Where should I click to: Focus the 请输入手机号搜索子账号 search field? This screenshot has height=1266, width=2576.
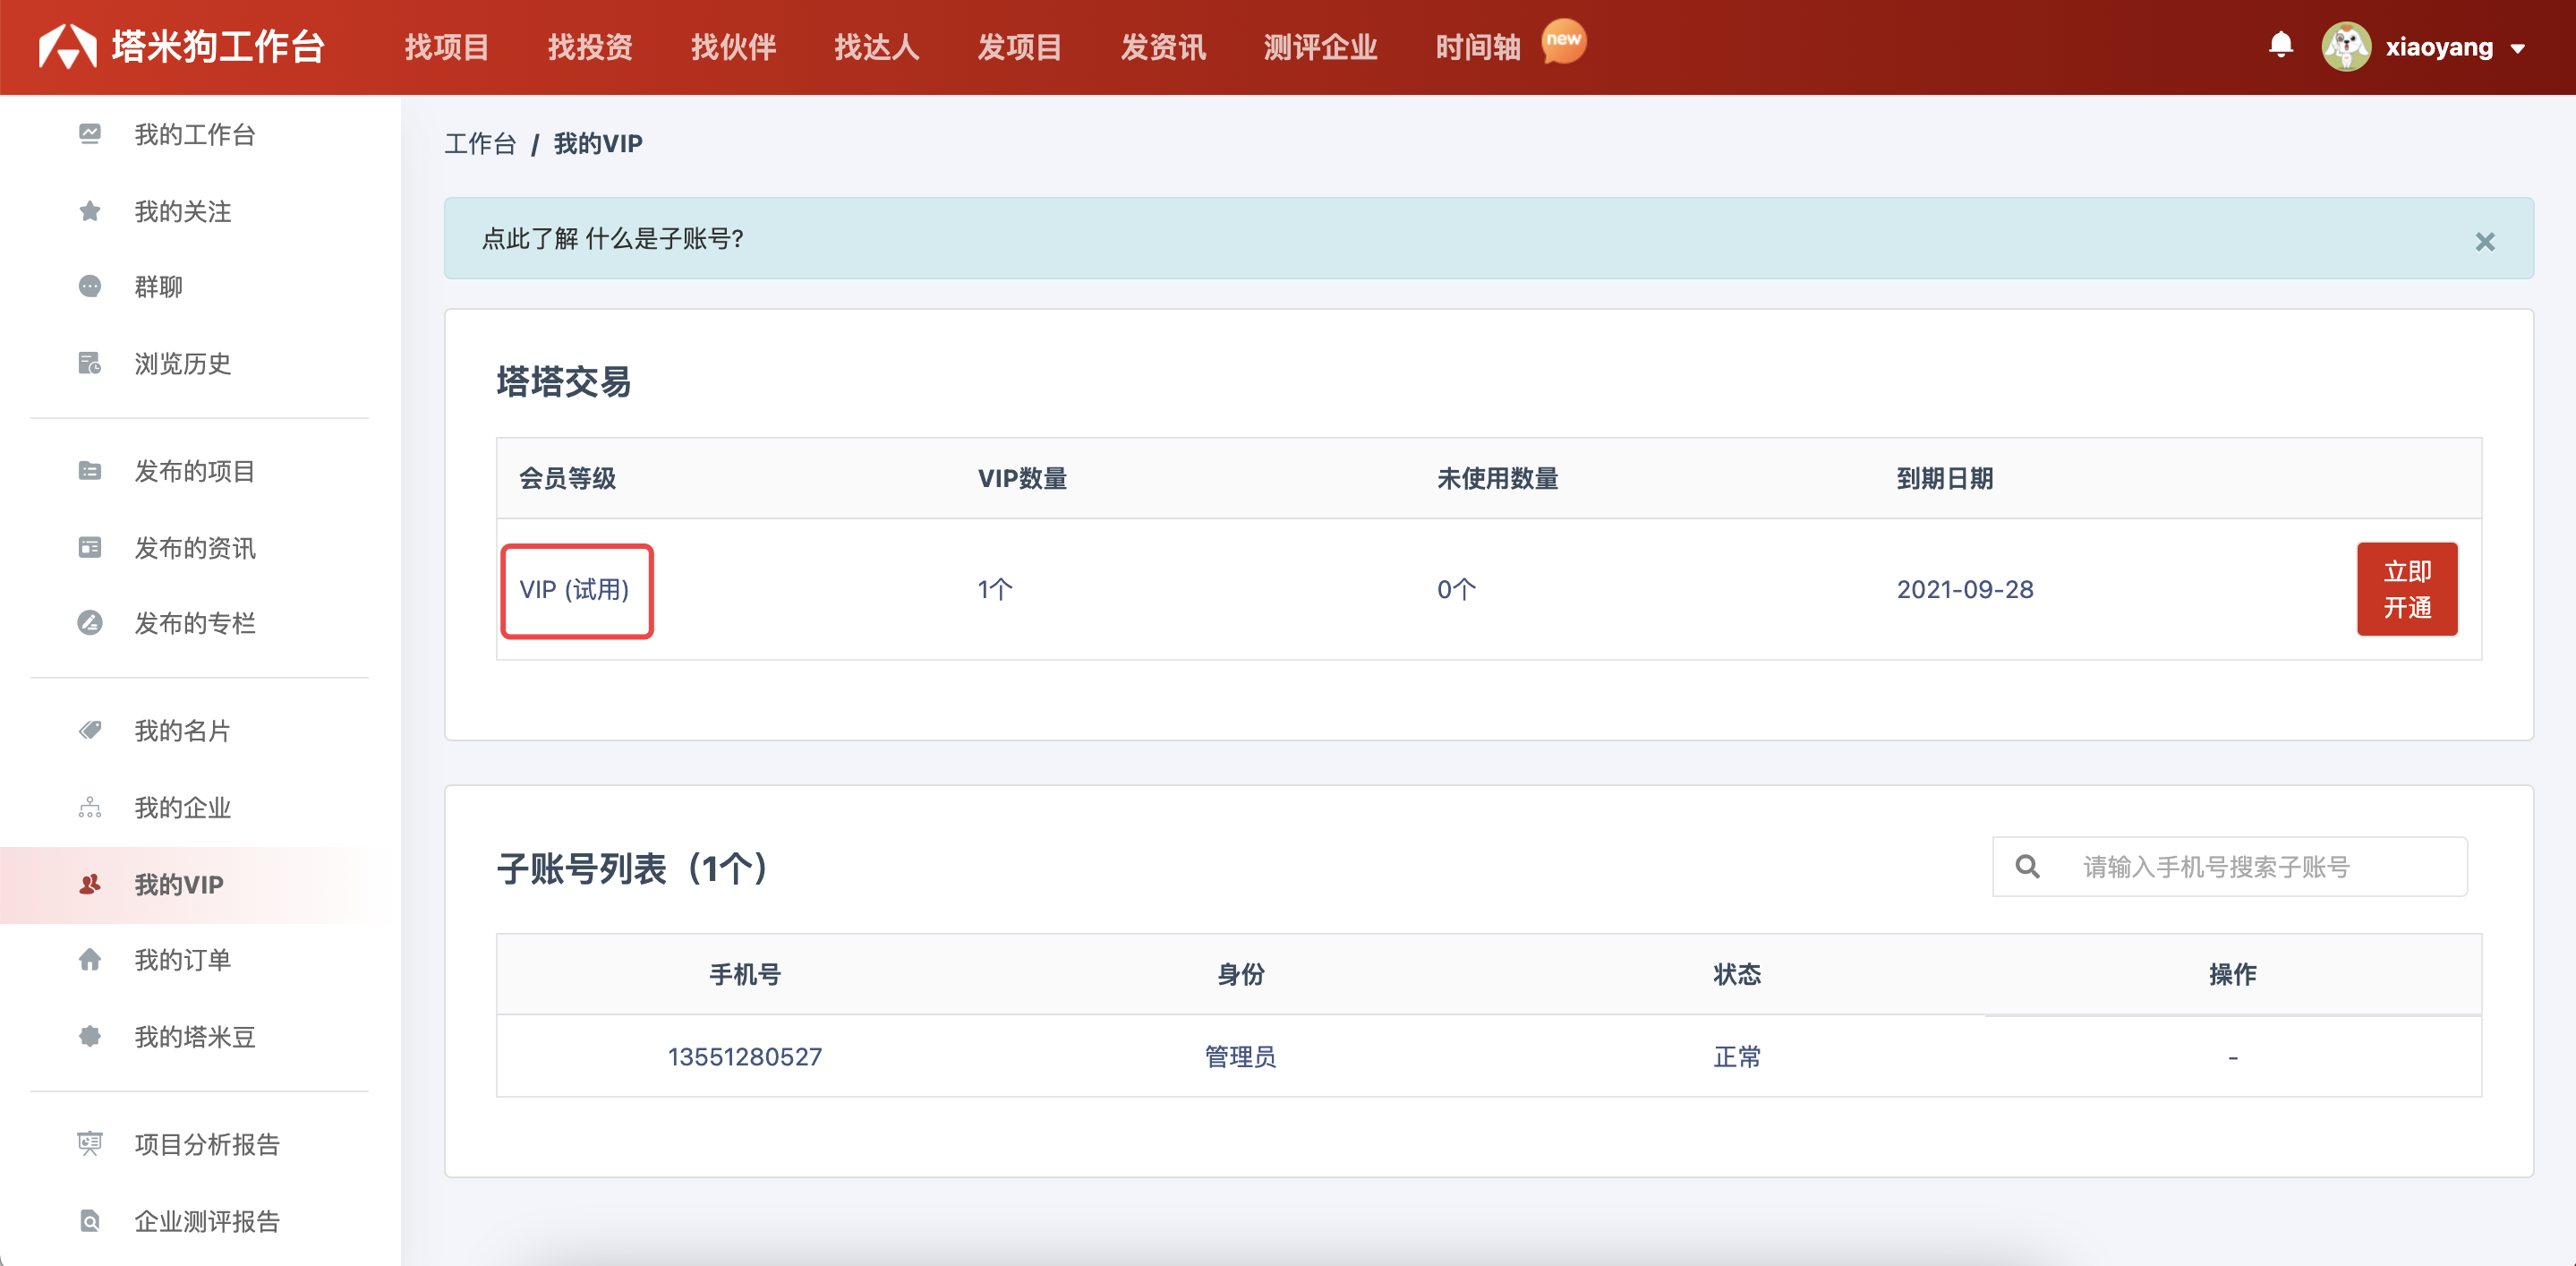2229,866
